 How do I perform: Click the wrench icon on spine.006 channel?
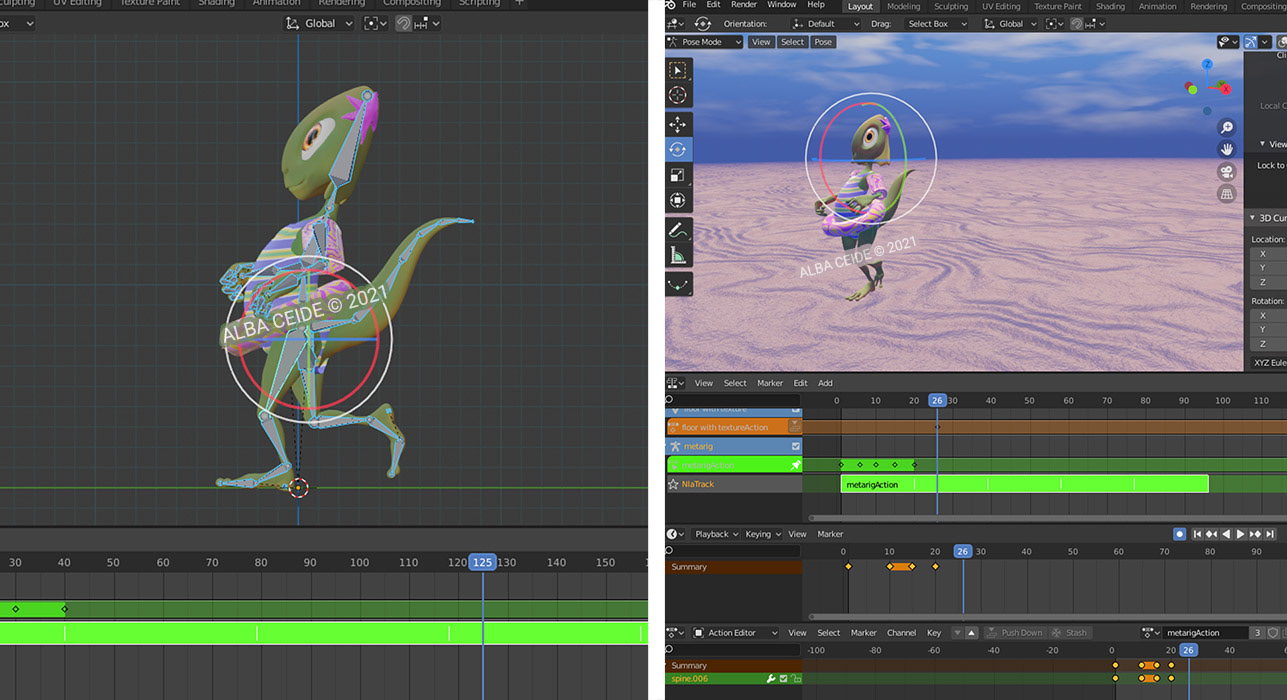(x=771, y=679)
